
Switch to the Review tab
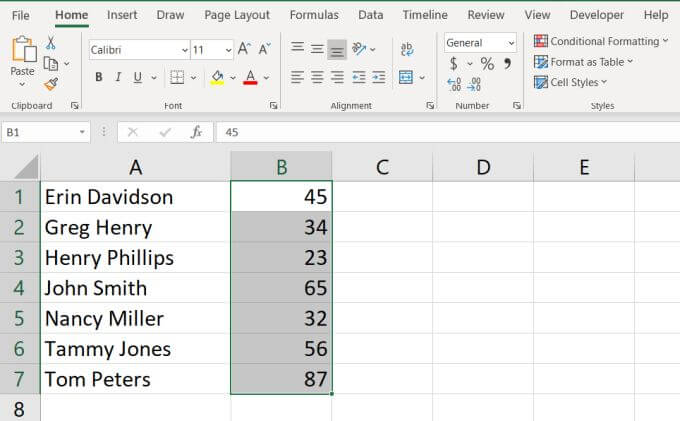point(486,15)
